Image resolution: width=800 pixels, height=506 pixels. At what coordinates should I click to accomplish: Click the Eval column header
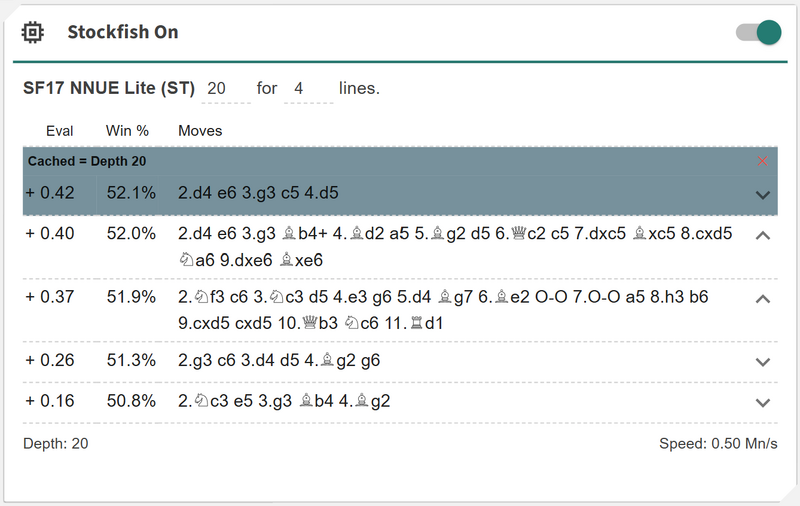(x=60, y=131)
